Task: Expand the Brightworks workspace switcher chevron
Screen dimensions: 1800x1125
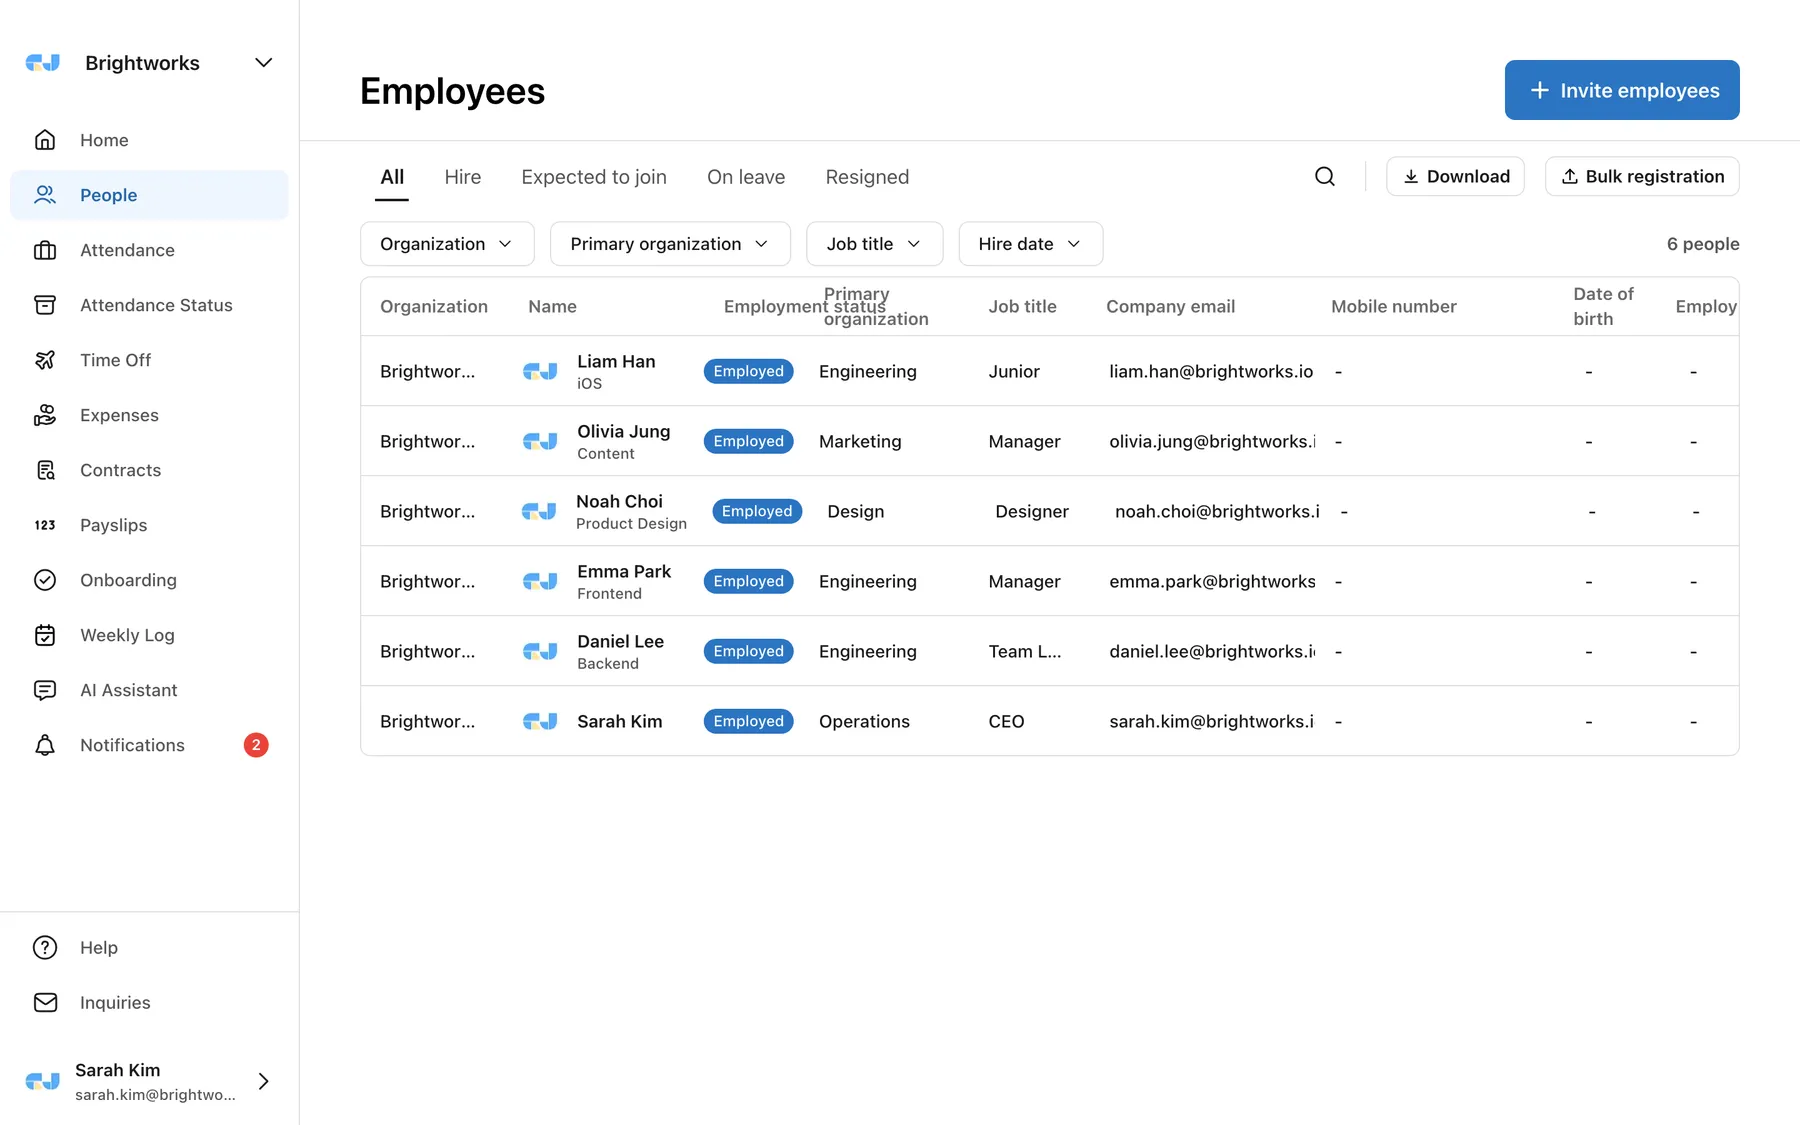Action: point(264,63)
